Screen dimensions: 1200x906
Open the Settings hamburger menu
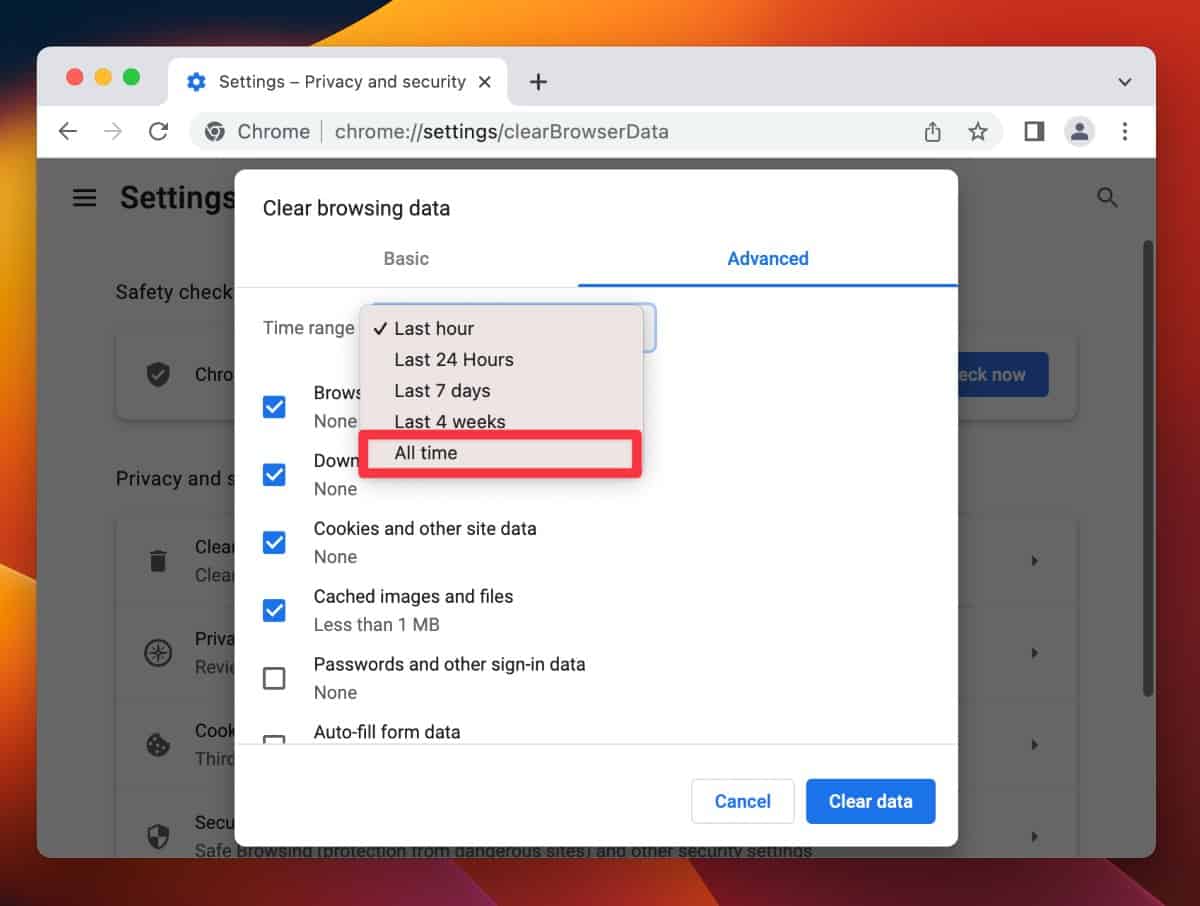tap(84, 197)
